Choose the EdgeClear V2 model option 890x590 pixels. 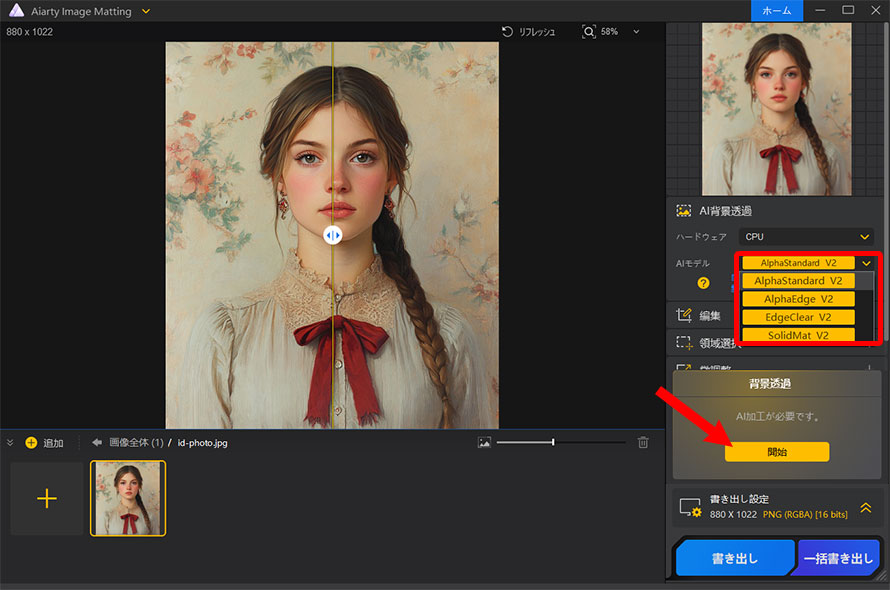click(x=798, y=317)
